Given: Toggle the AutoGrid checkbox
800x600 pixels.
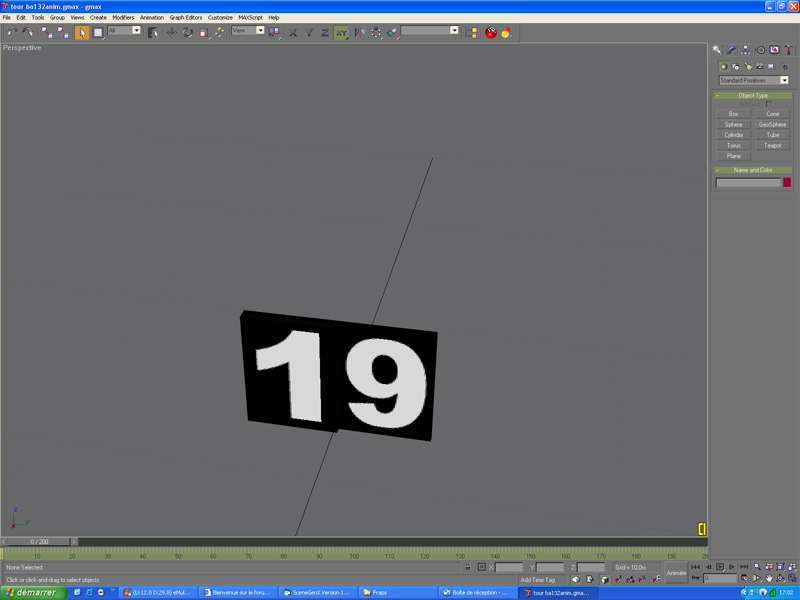Looking at the screenshot, I should 768,104.
